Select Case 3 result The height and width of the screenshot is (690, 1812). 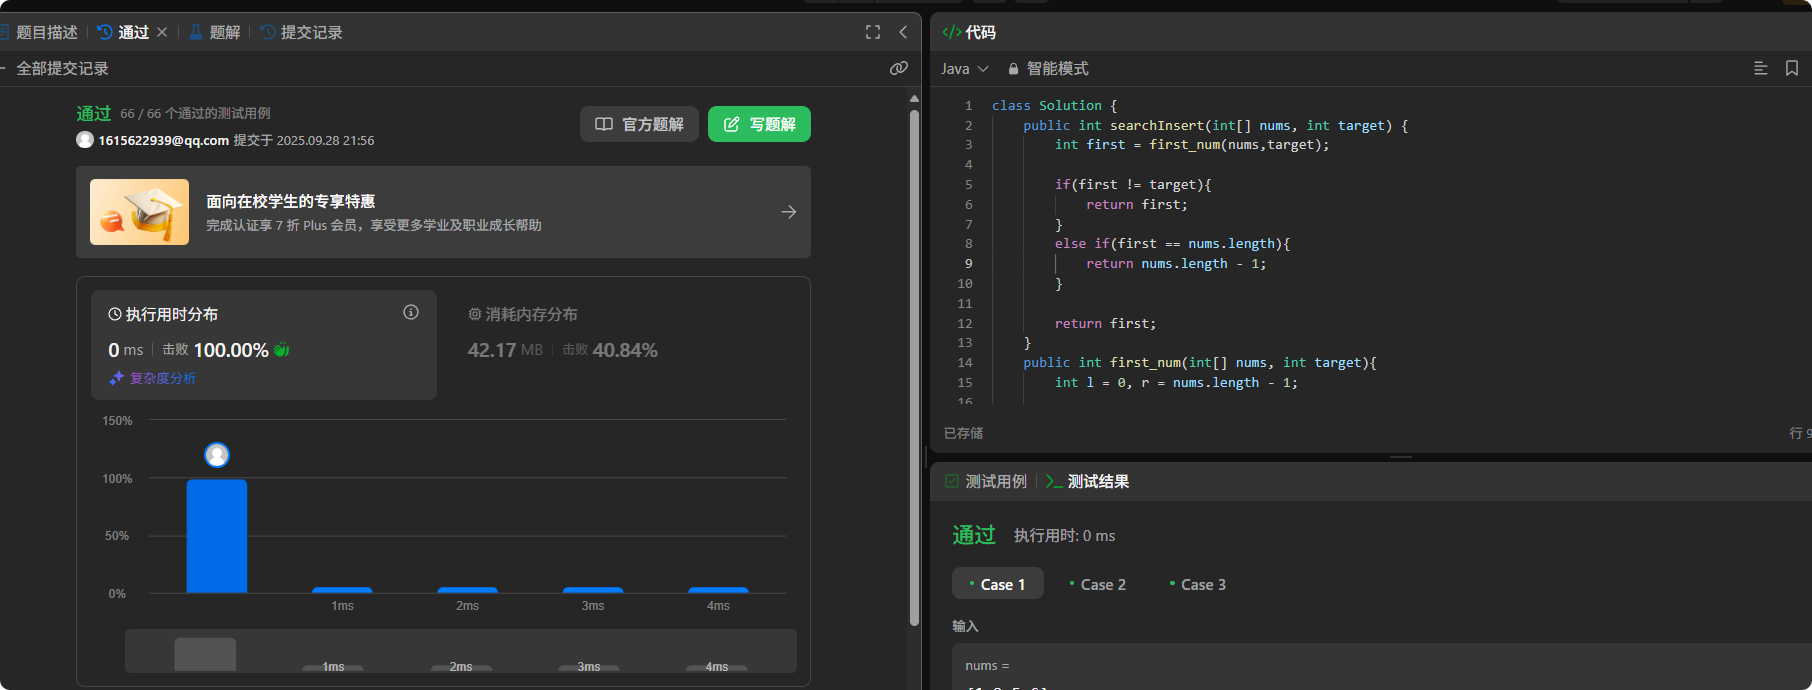[x=1198, y=584]
